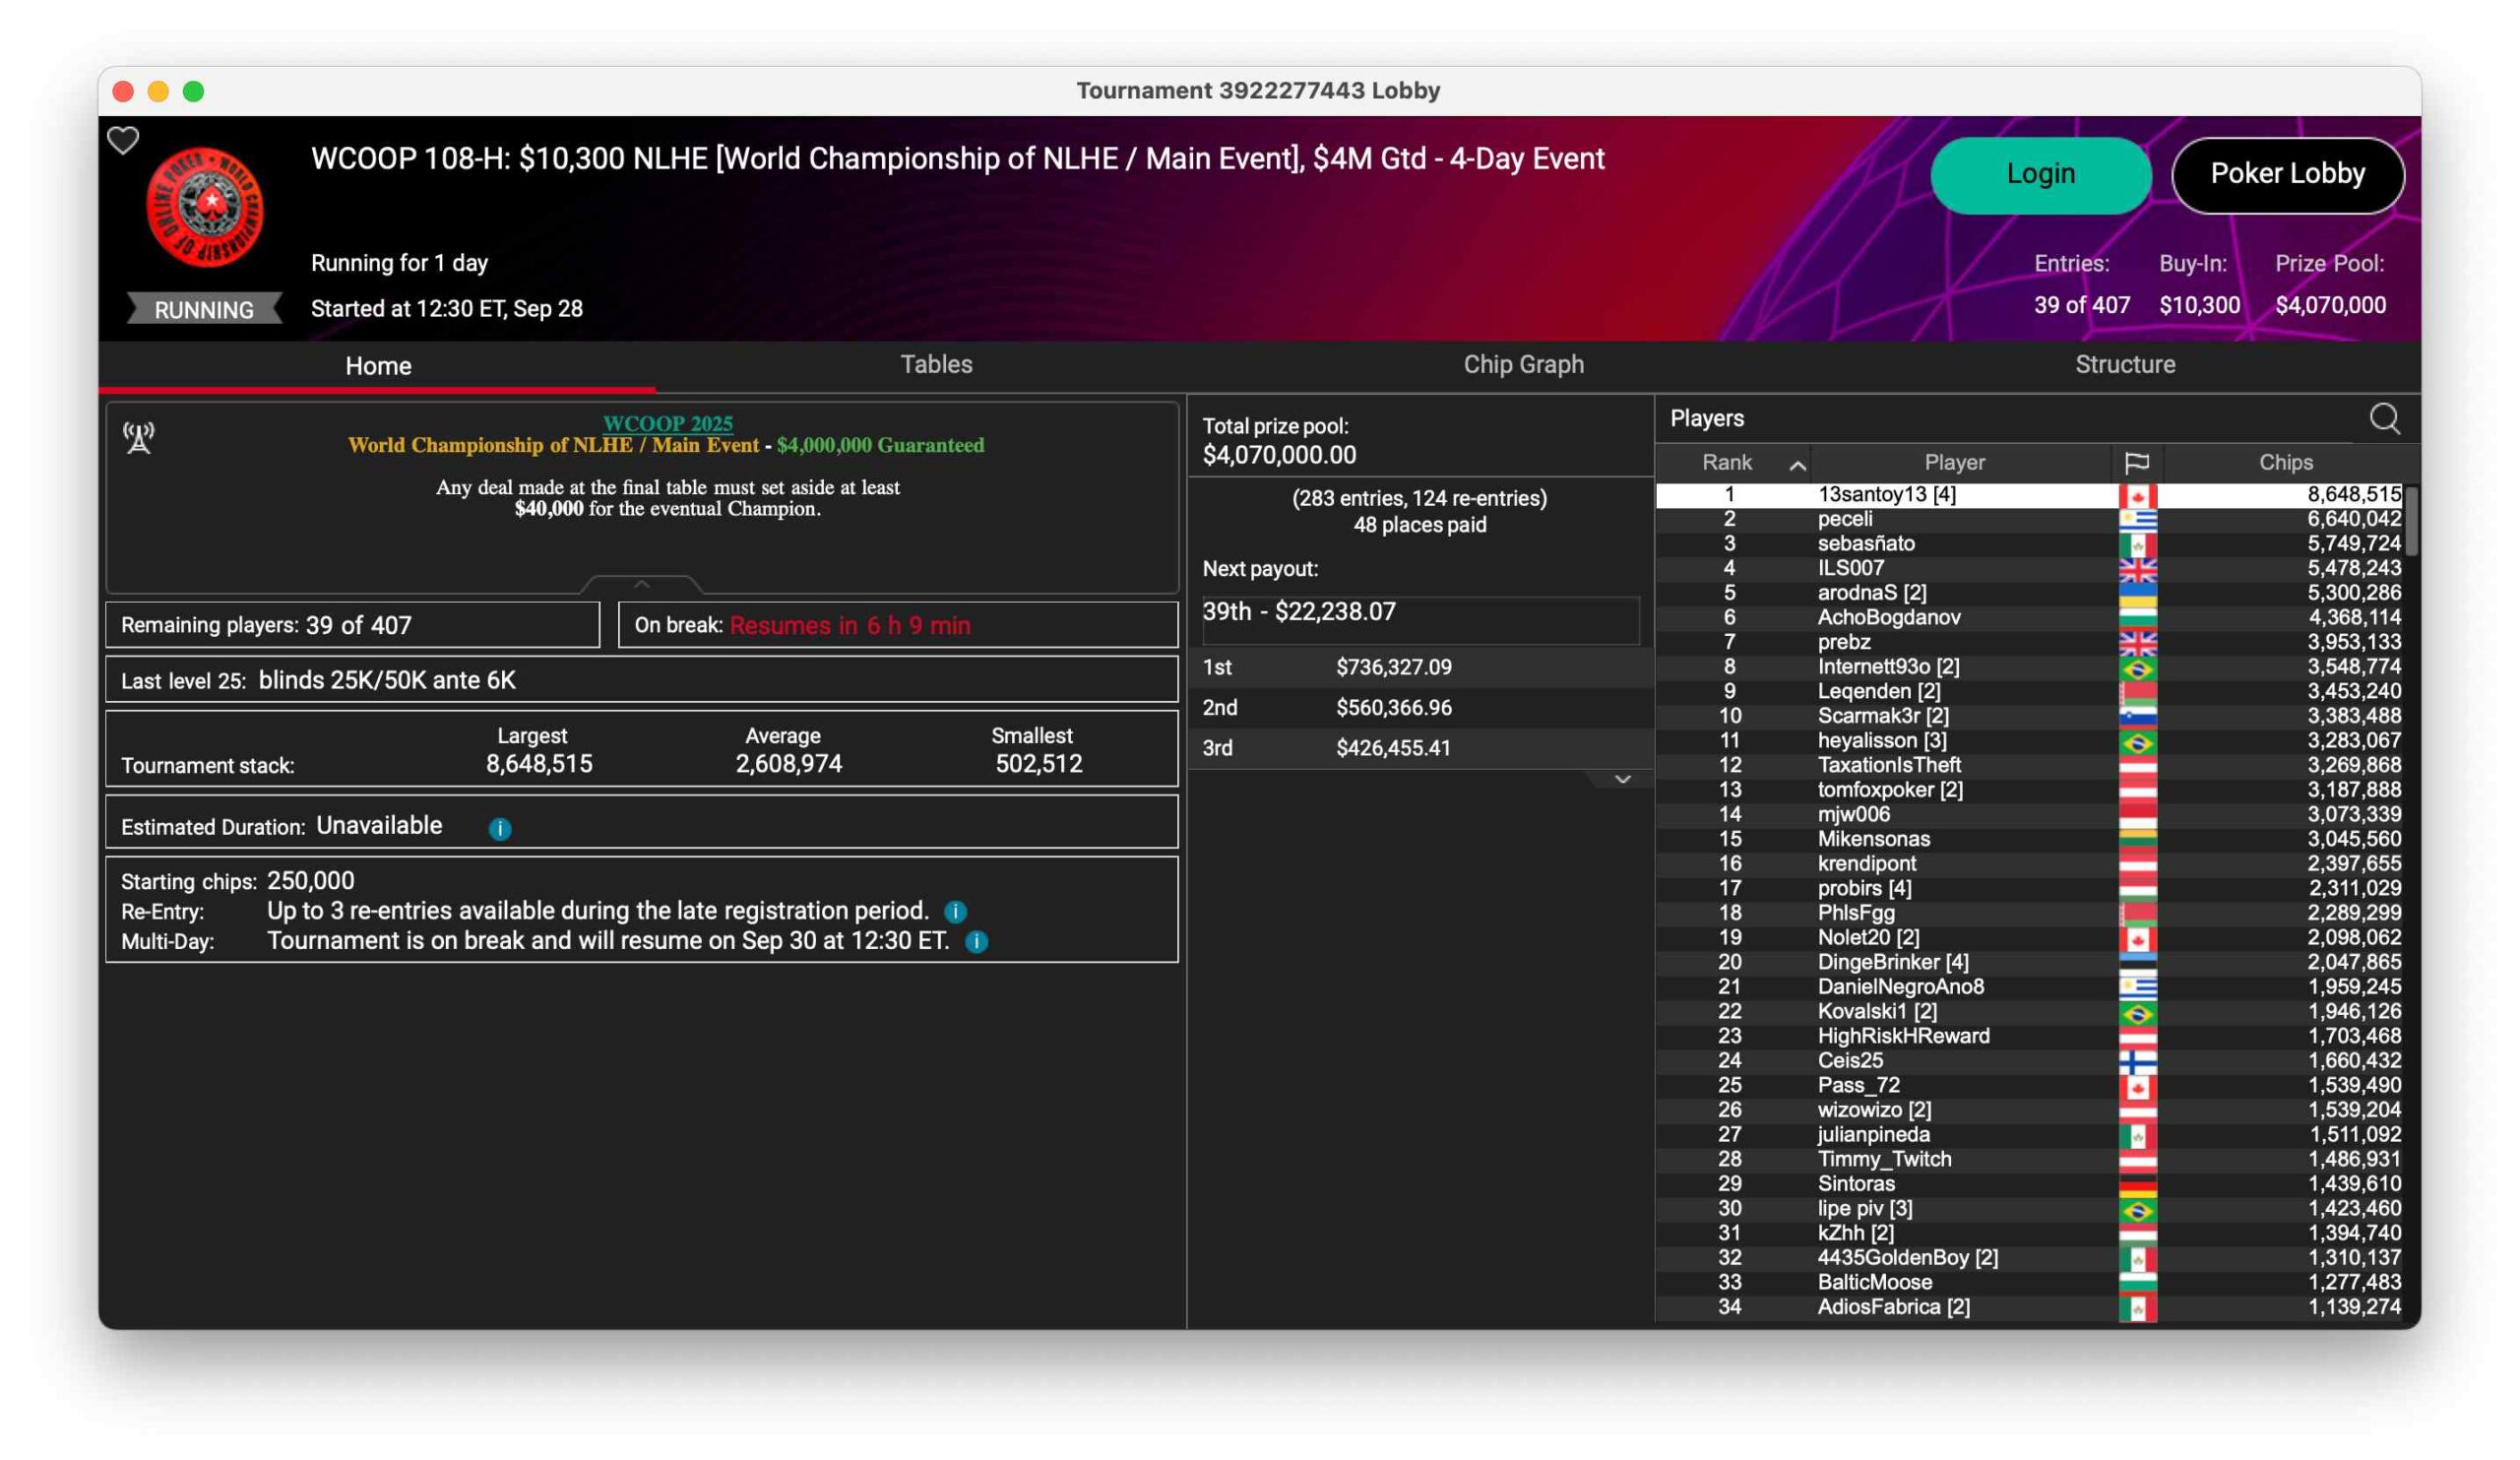Click Canada flag next to 13santoy13
This screenshot has width=2520, height=1460.
(2137, 495)
